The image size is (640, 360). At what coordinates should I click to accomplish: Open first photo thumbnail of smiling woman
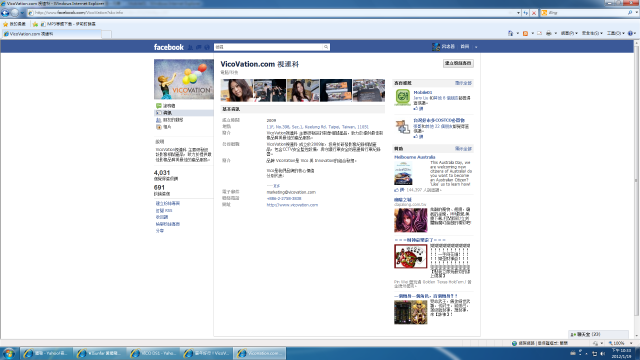point(237,90)
